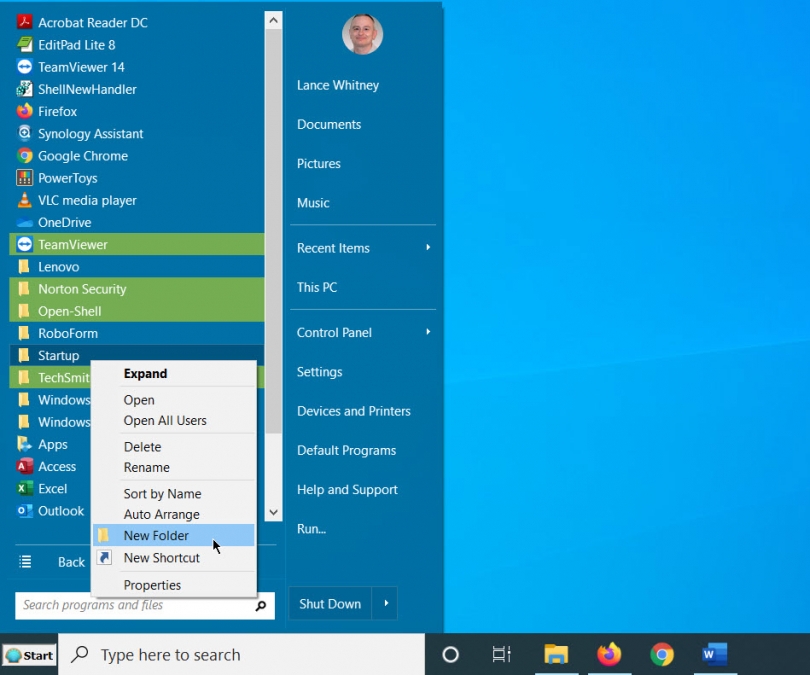810x675 pixels.
Task: Select New Folder in context menu
Action: point(174,536)
